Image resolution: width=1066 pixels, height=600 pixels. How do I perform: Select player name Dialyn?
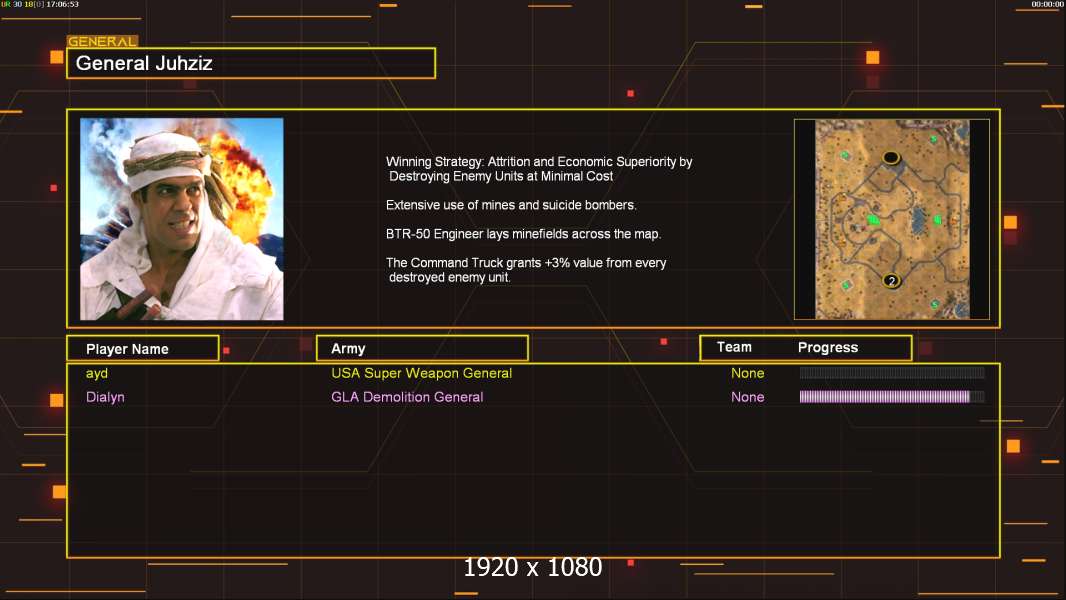point(105,397)
